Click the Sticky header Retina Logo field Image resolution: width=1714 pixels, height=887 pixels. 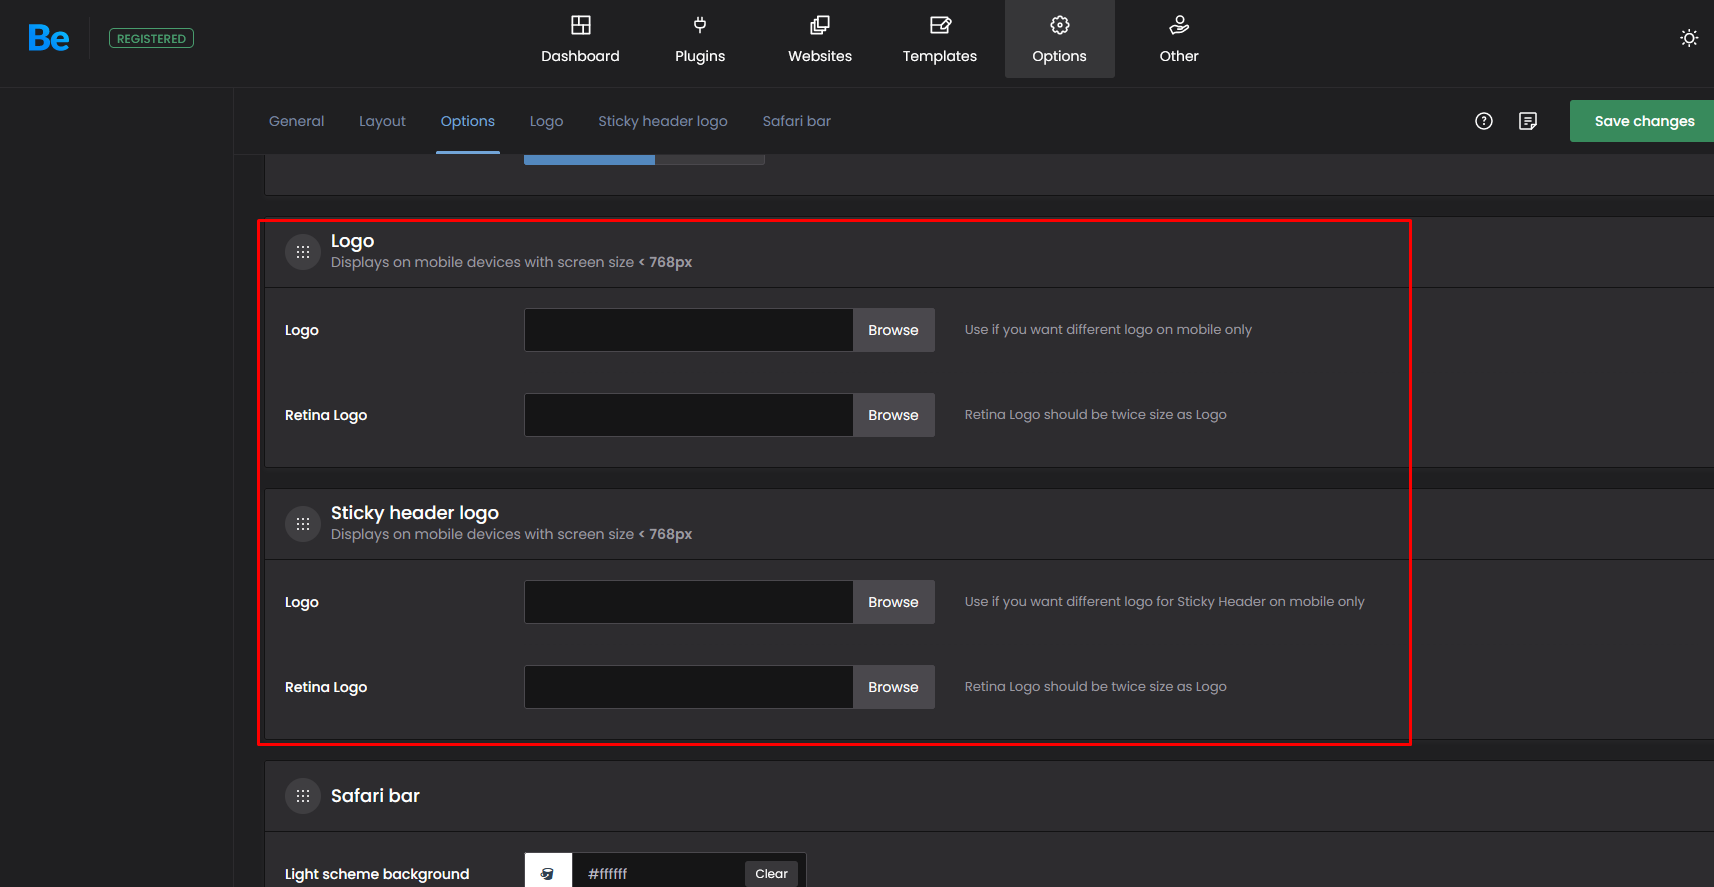click(x=689, y=687)
